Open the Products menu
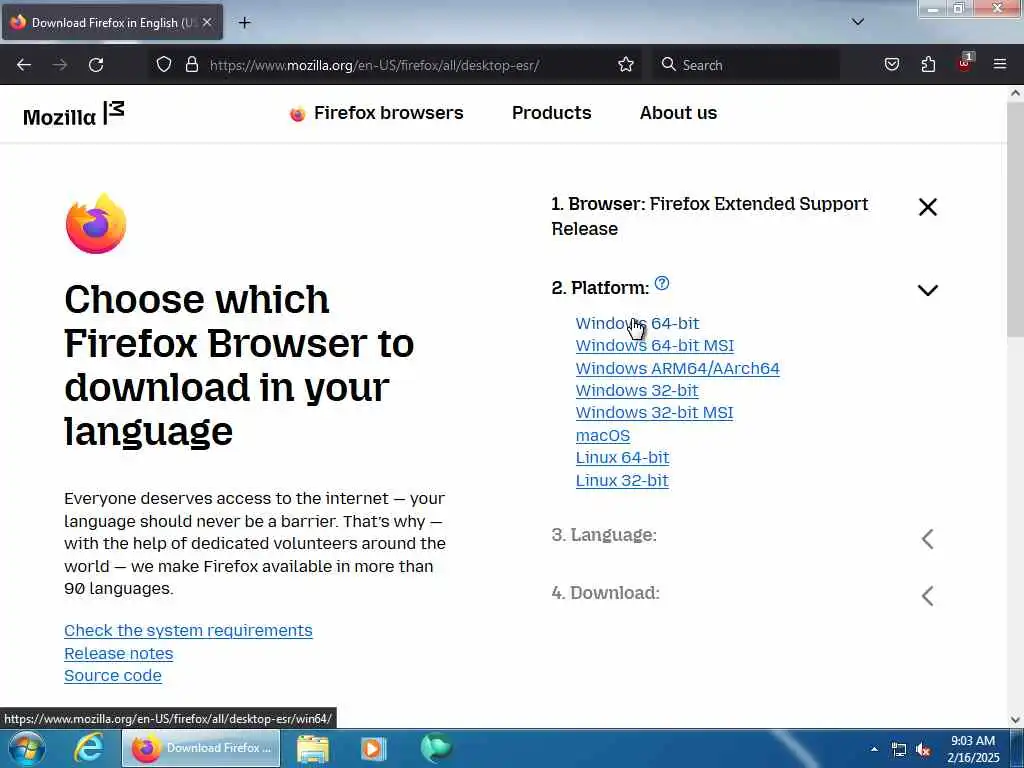Screen dimensions: 1024x768 [x=552, y=113]
